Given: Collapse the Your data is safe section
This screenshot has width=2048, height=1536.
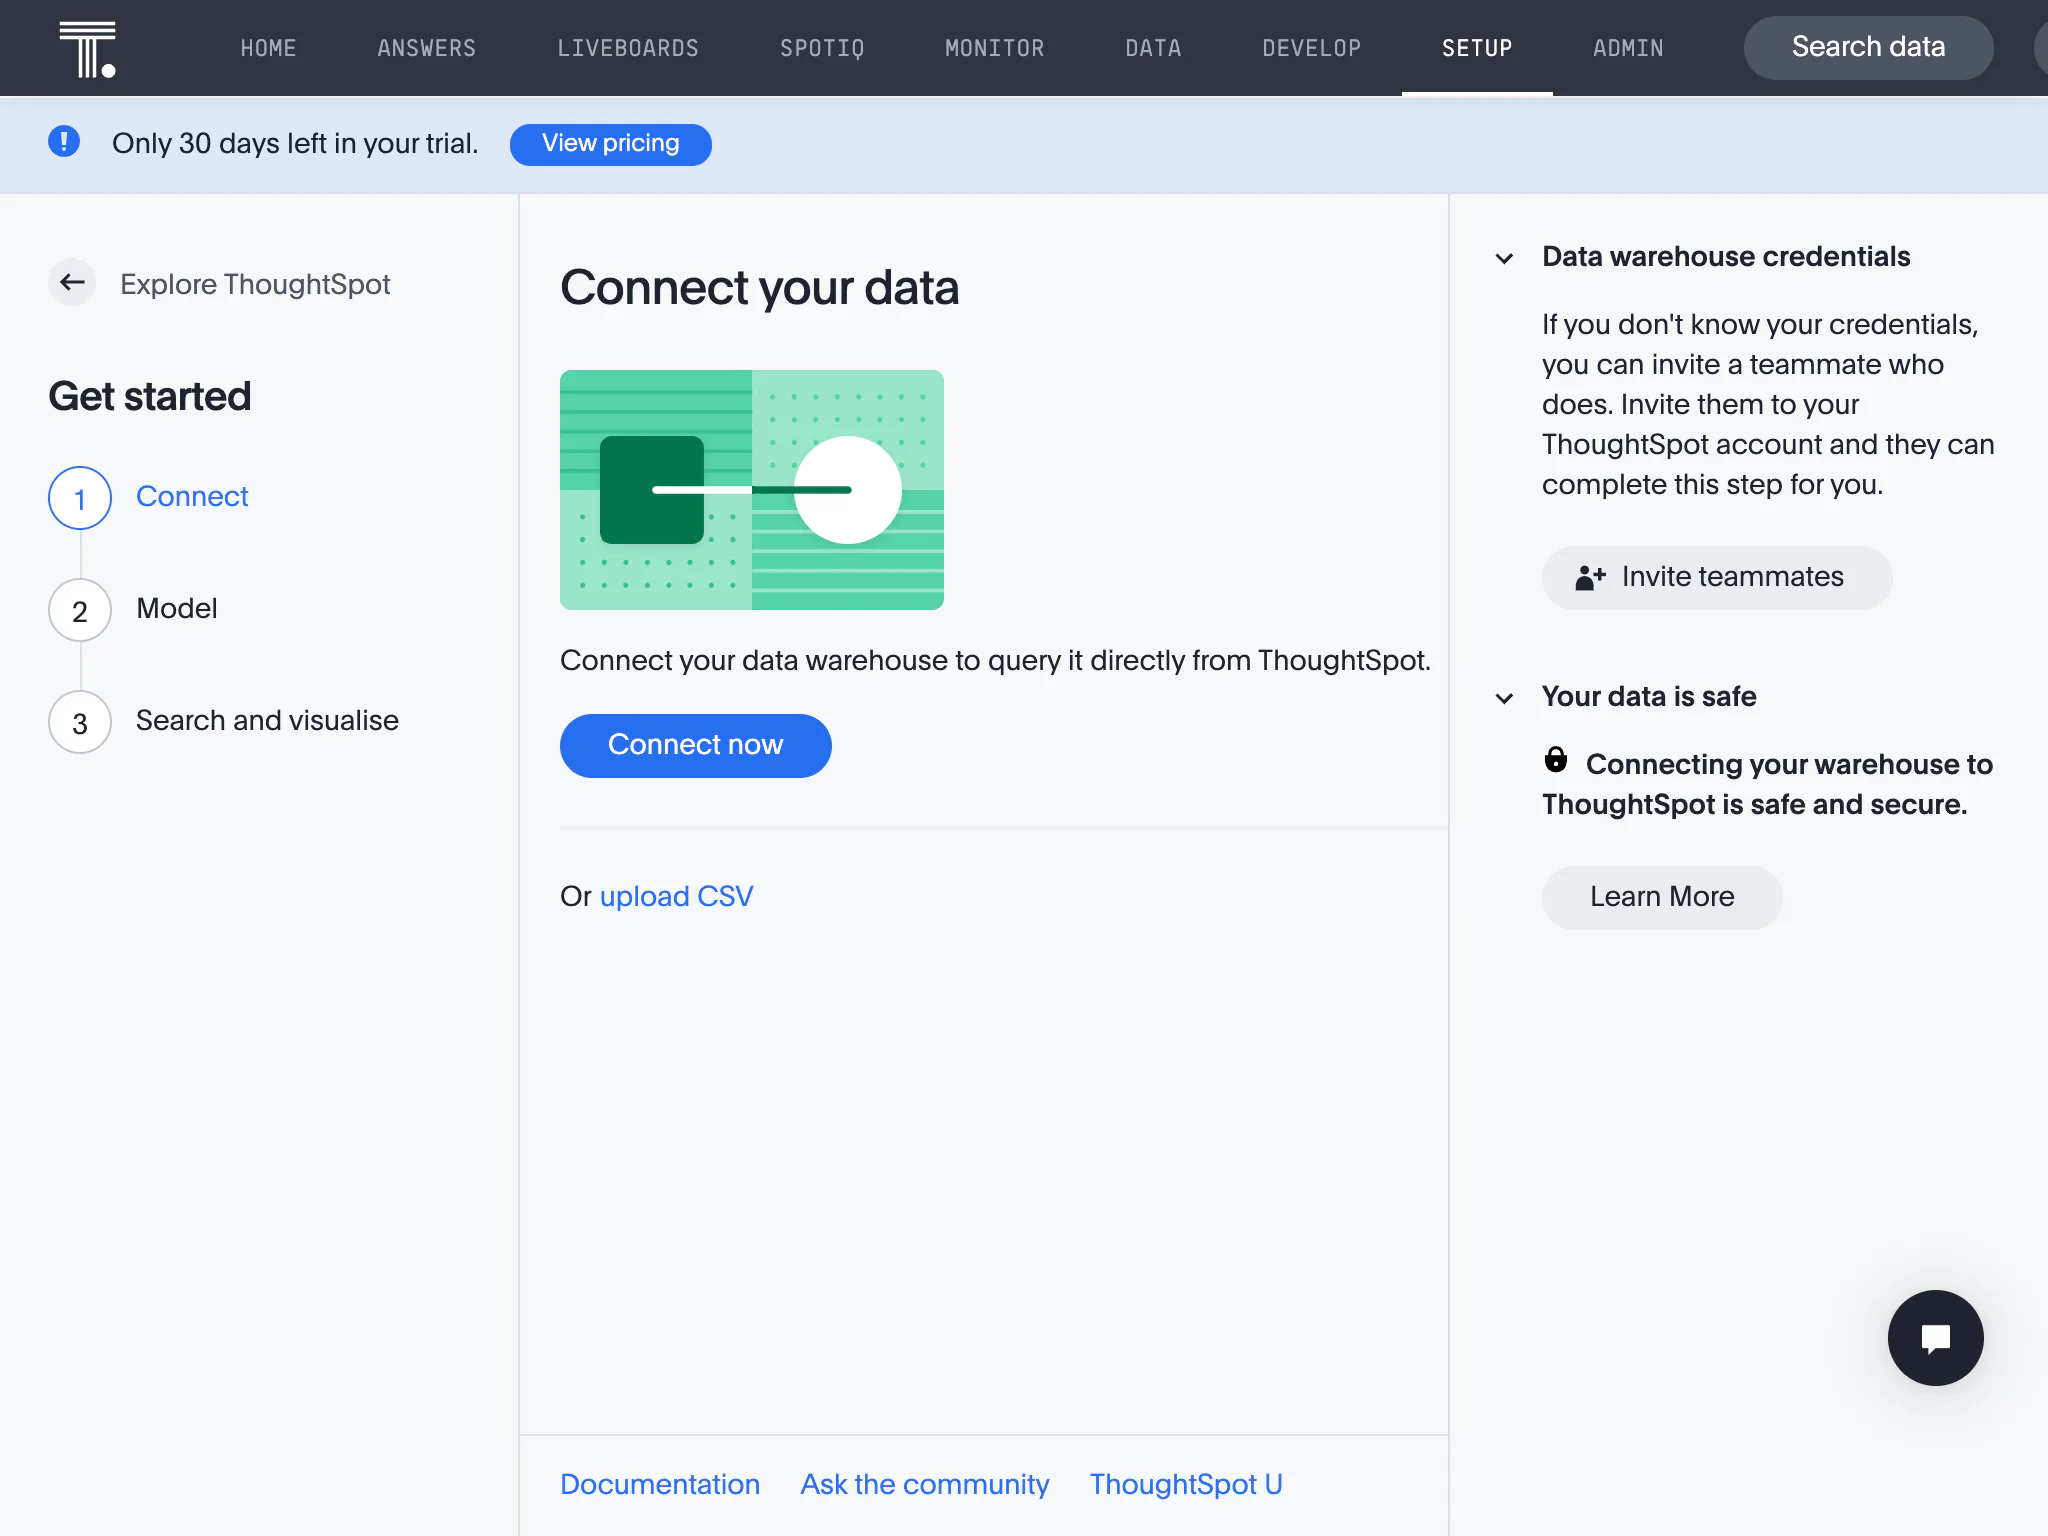Looking at the screenshot, I should [x=1504, y=698].
